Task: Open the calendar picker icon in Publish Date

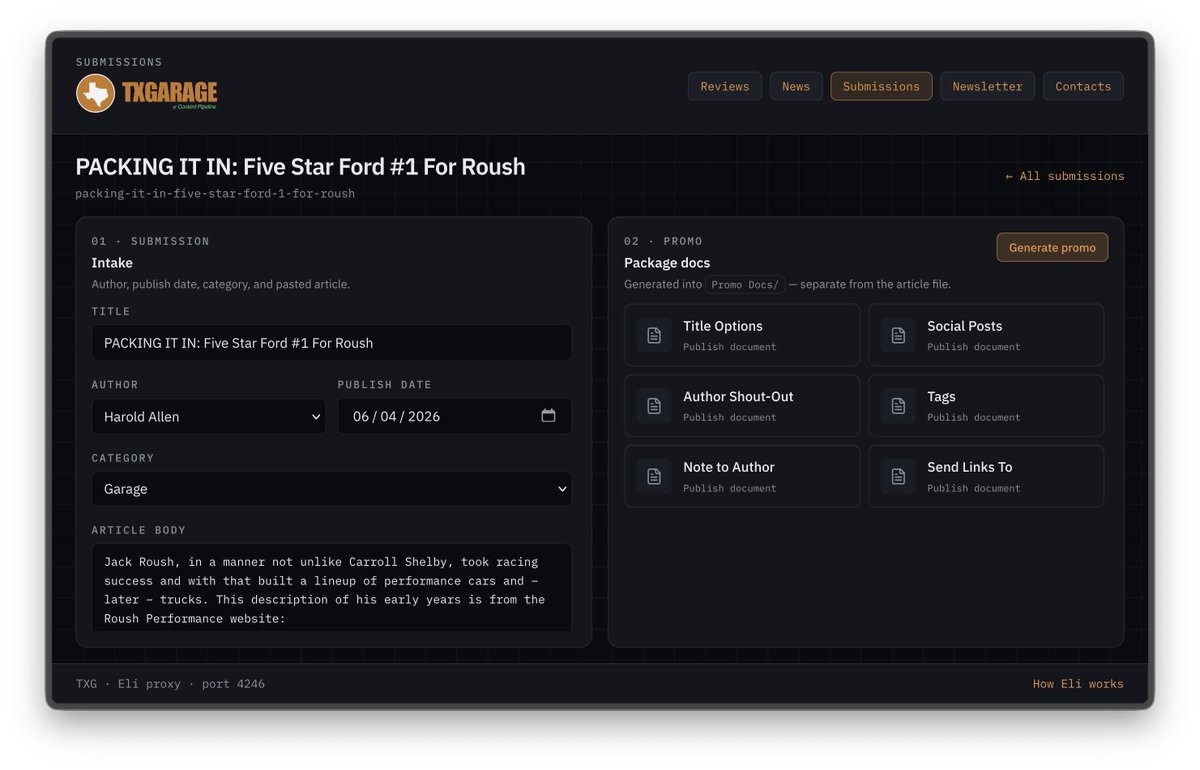Action: pos(548,416)
